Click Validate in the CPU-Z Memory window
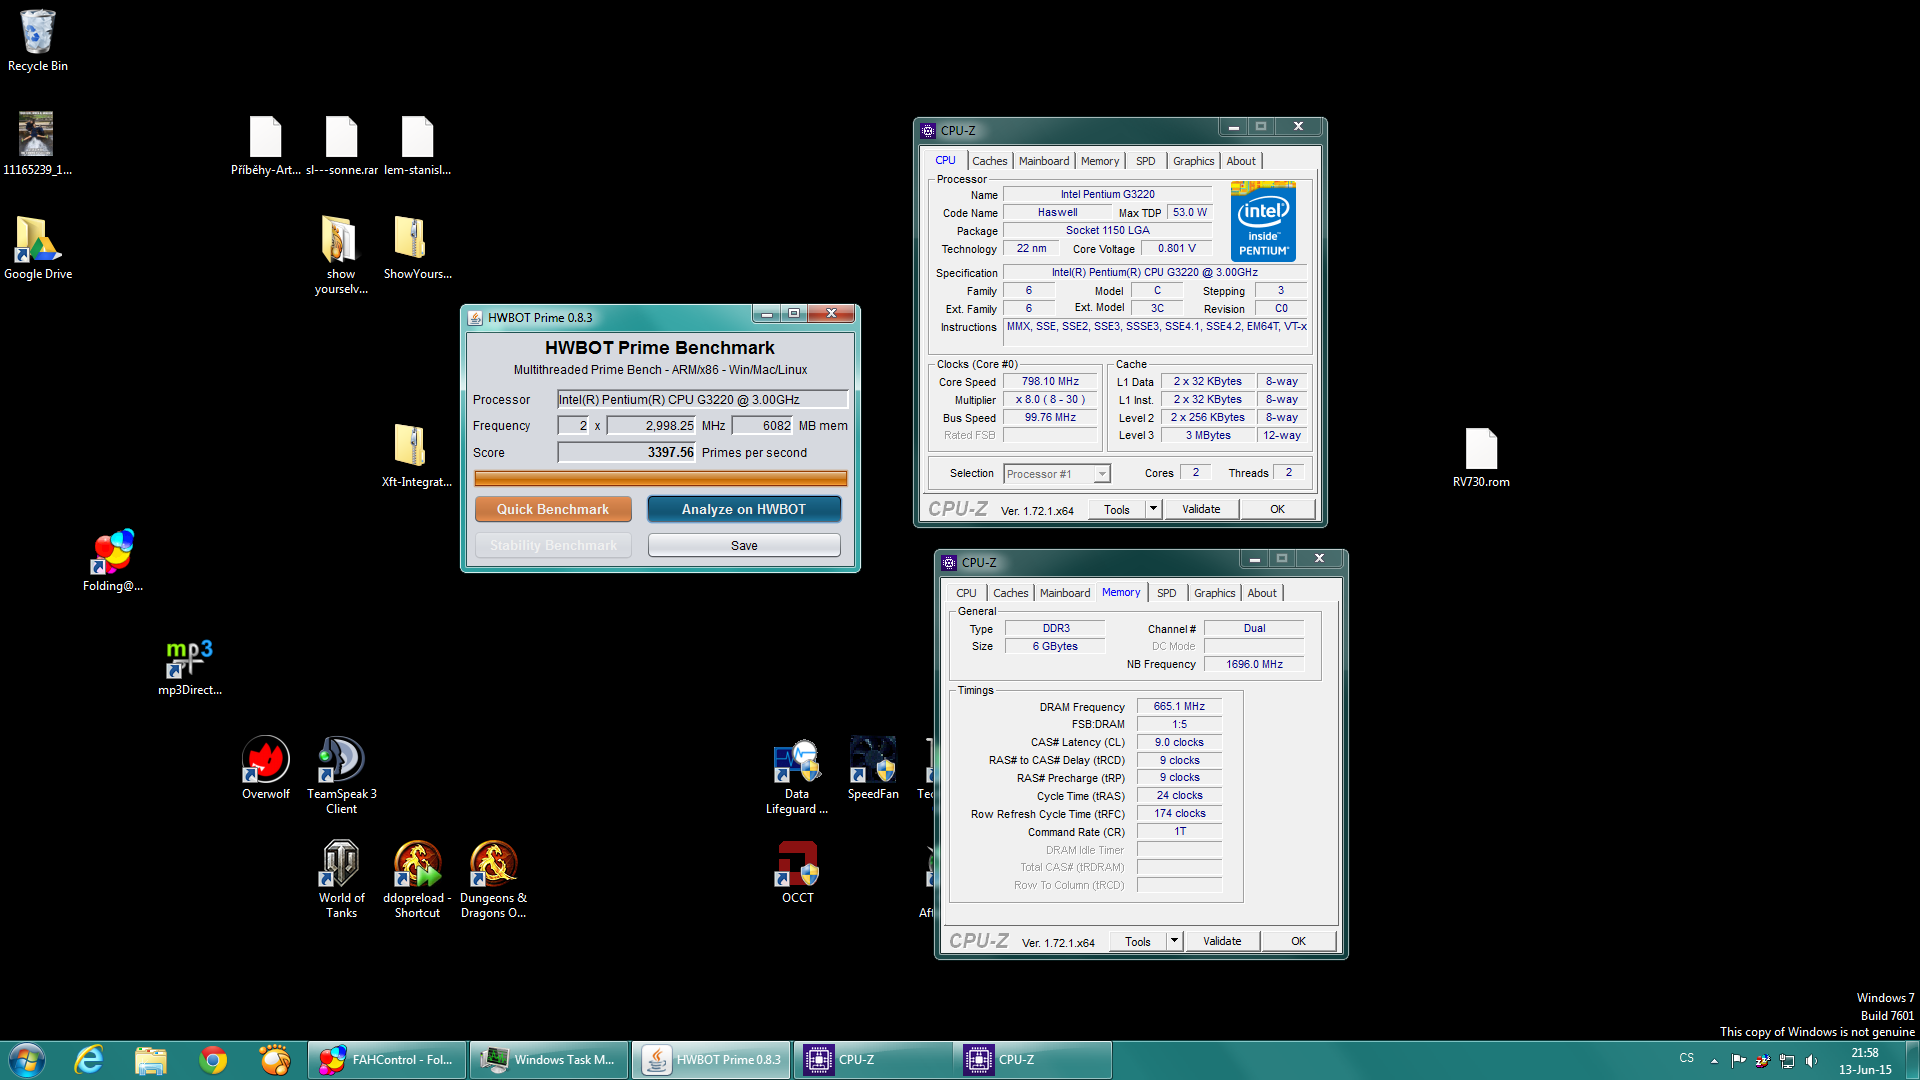Image resolution: width=1920 pixels, height=1080 pixels. [x=1222, y=941]
